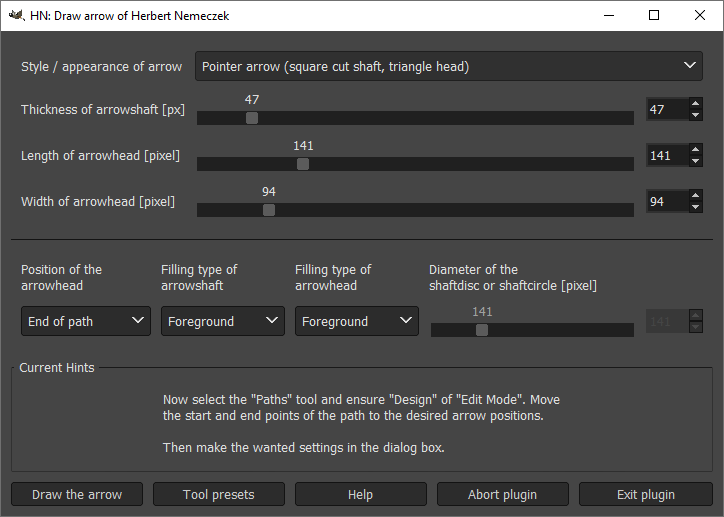Click the 'Current Hints' group title

click(57, 367)
